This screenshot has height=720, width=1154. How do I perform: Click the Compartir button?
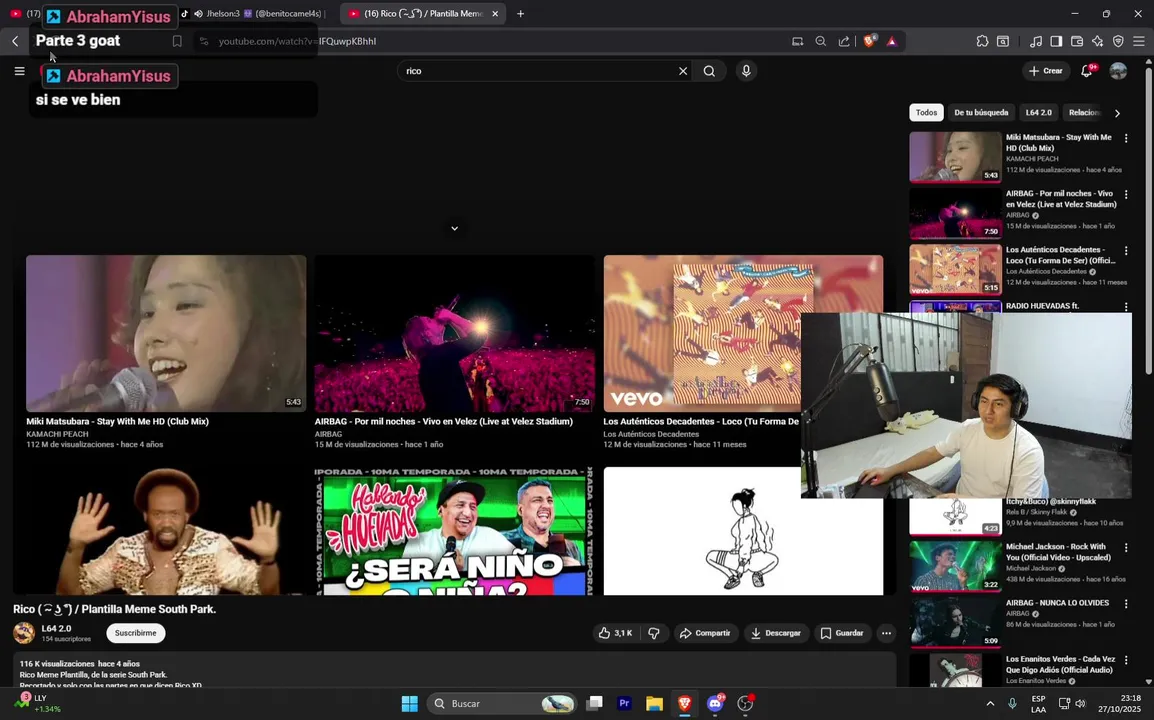[x=705, y=633]
